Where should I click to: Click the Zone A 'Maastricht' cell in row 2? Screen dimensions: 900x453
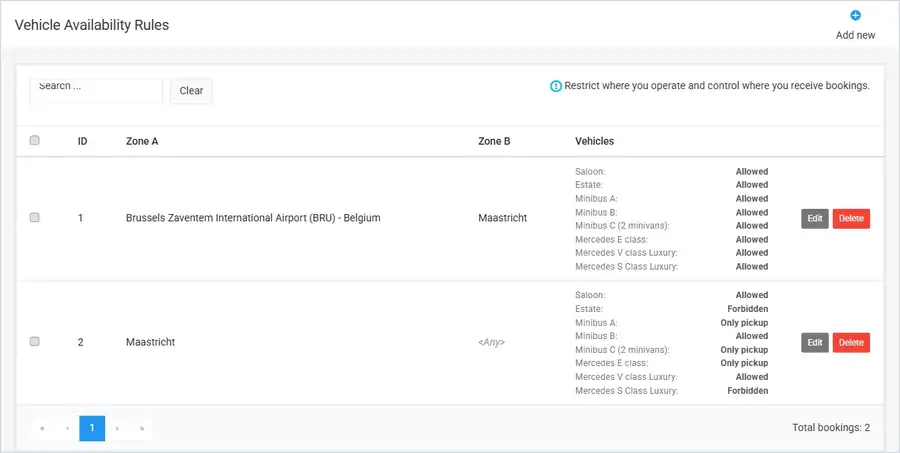click(x=150, y=342)
